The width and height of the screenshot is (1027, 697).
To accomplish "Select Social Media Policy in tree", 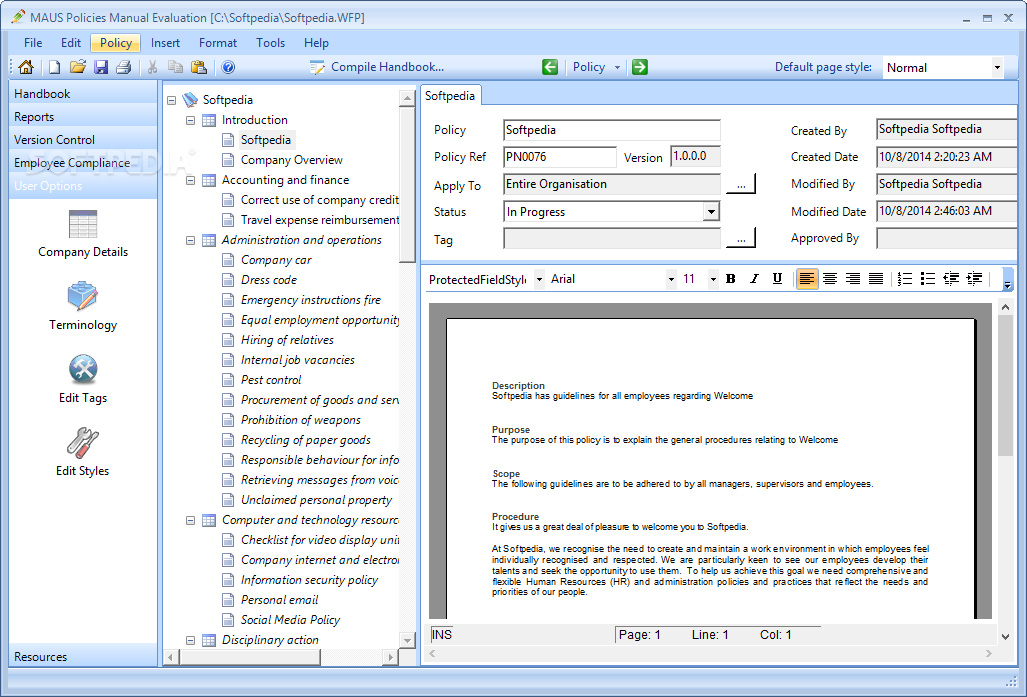I will pos(290,620).
